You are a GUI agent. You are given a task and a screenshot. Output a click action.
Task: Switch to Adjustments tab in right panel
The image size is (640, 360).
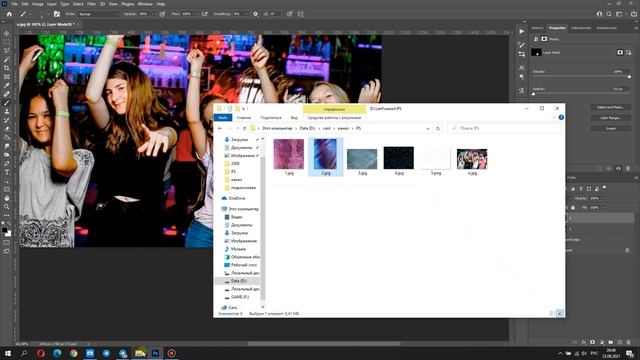[x=581, y=28]
